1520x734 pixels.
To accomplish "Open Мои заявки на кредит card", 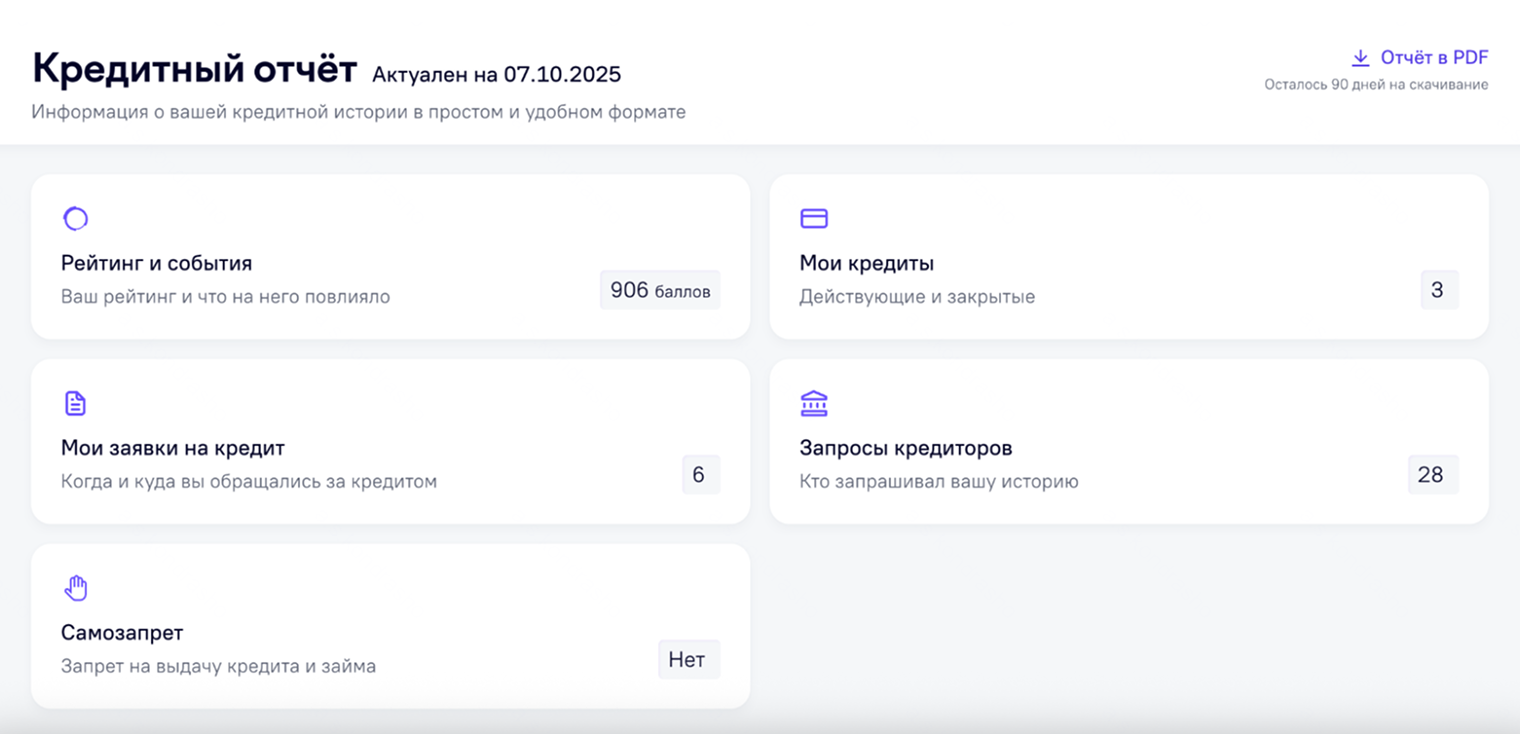I will [x=390, y=440].
